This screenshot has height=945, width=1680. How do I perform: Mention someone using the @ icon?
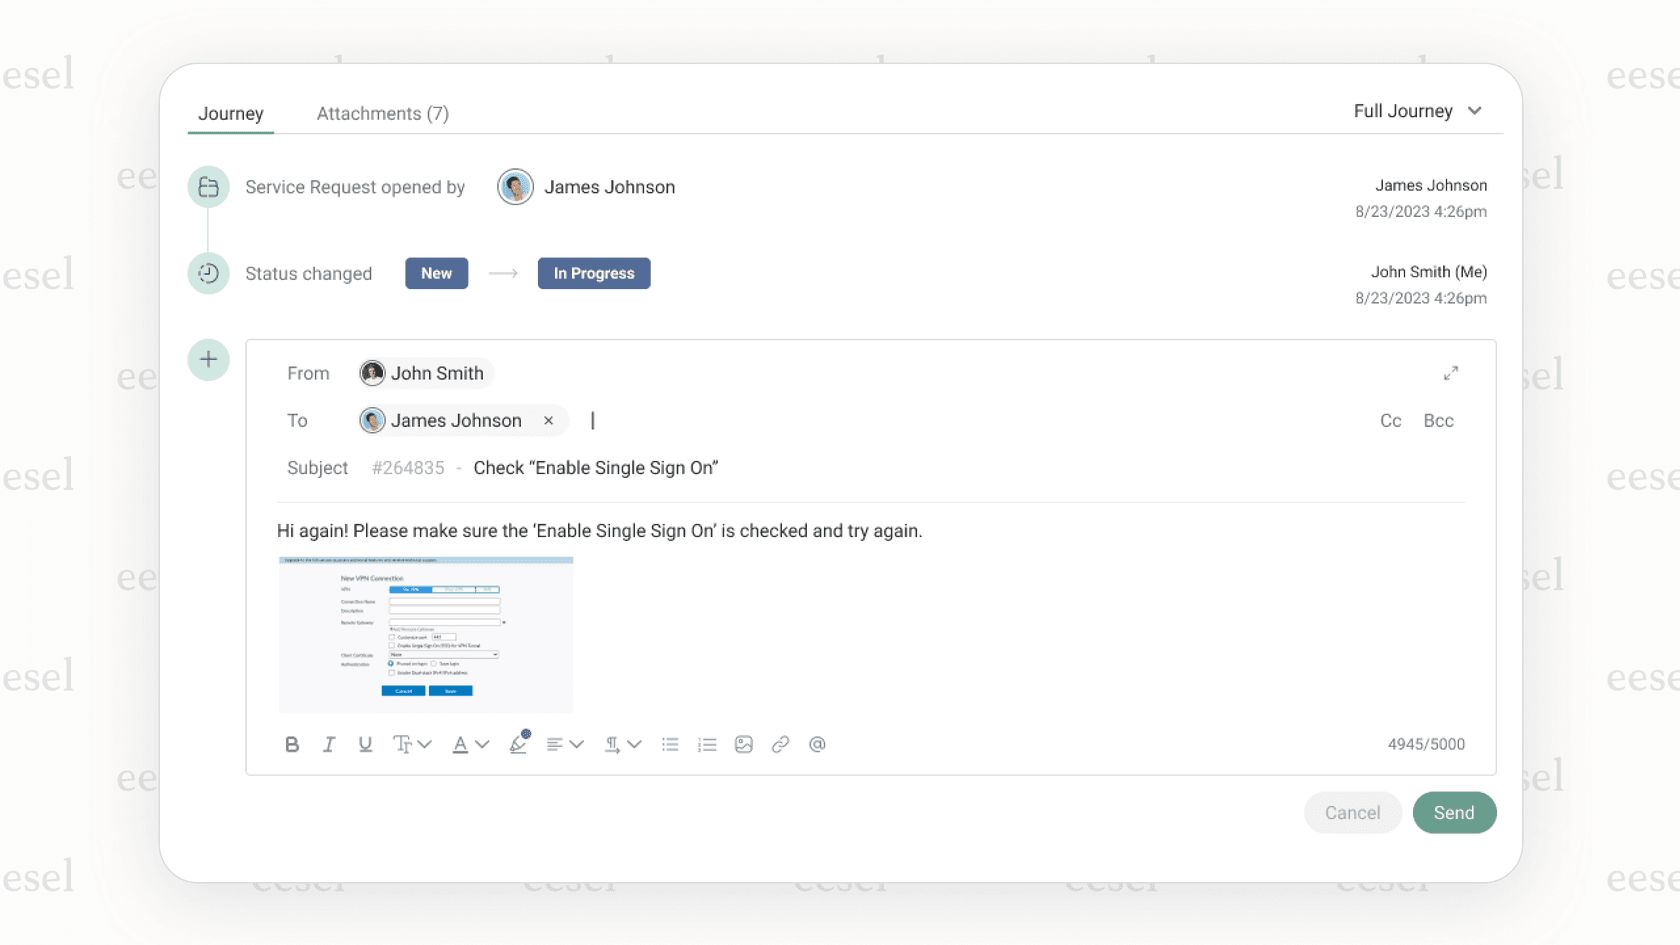tap(817, 744)
